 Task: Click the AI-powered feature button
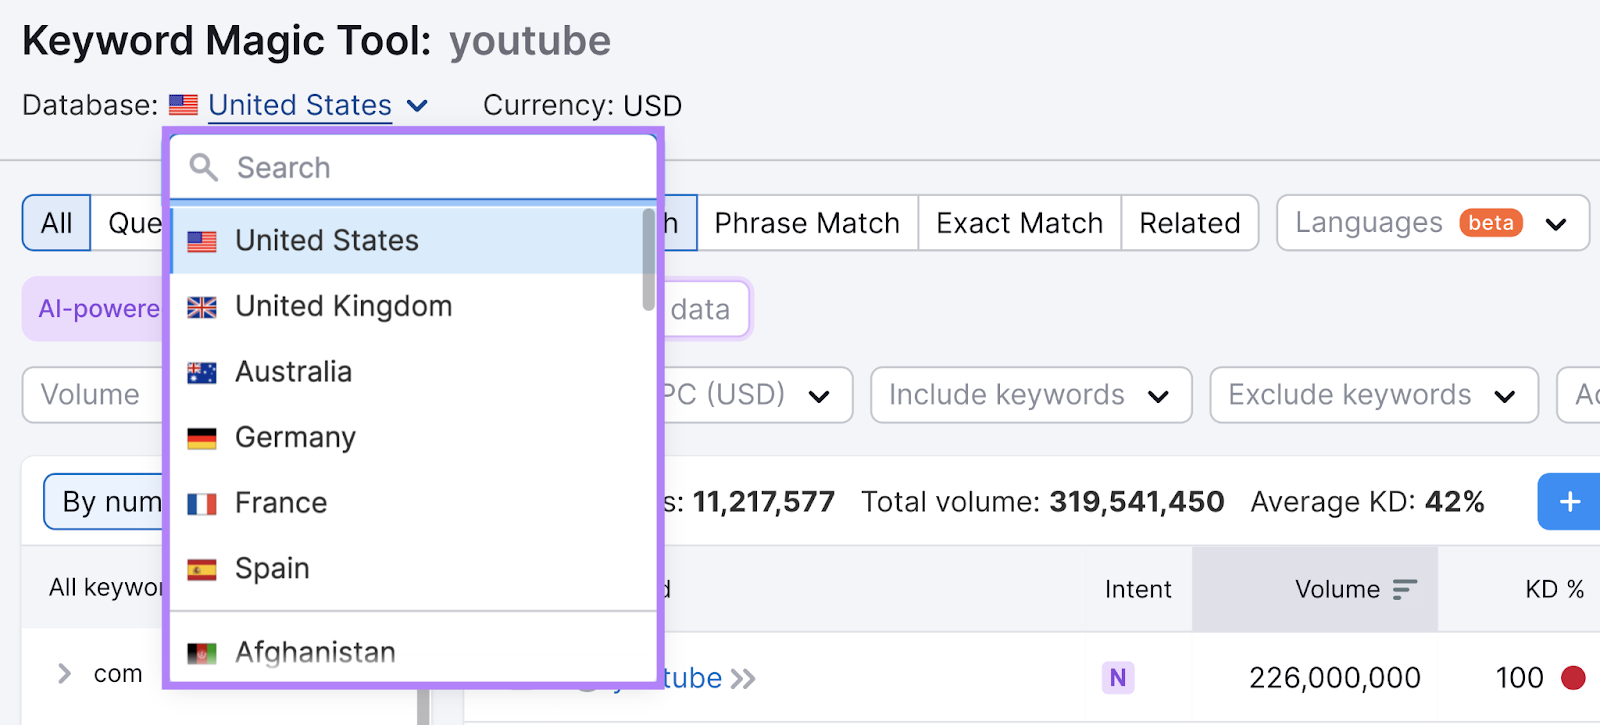tap(93, 309)
